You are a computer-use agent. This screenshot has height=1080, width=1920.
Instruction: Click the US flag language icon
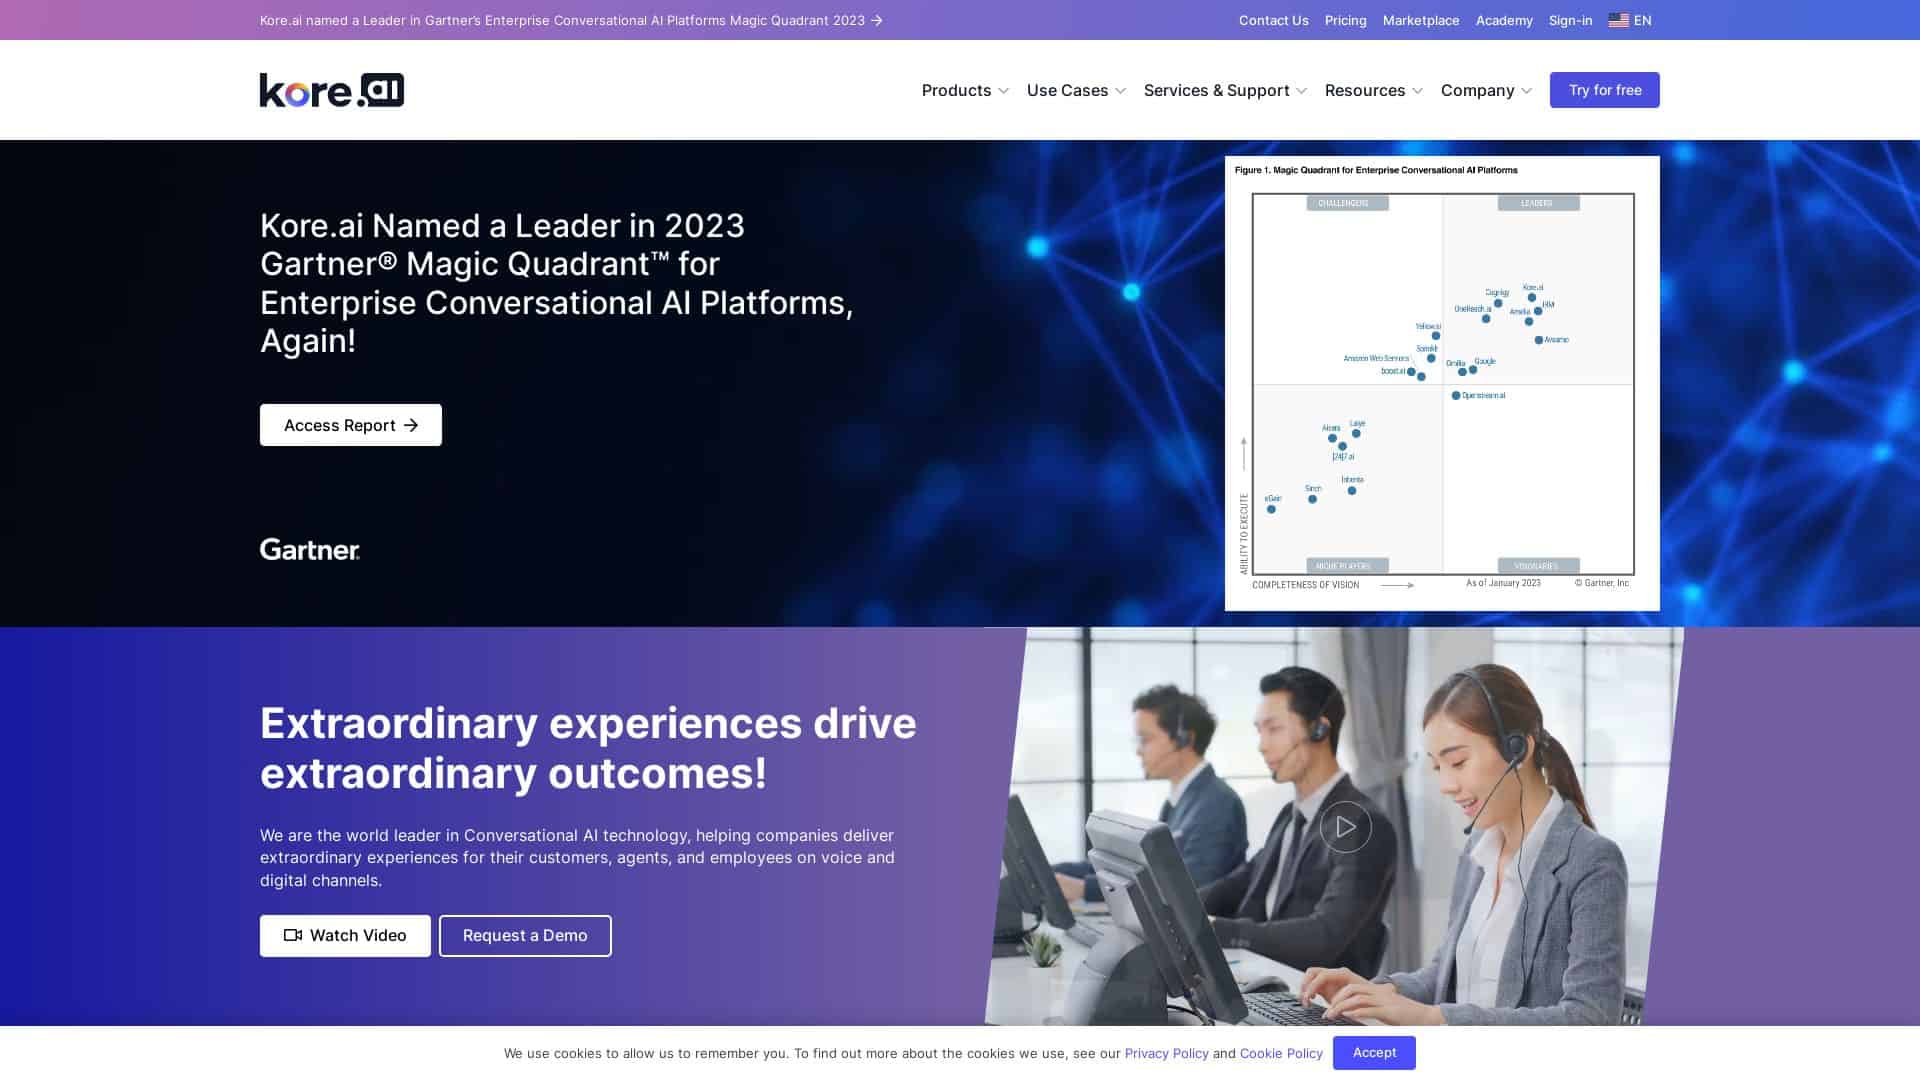(x=1618, y=20)
